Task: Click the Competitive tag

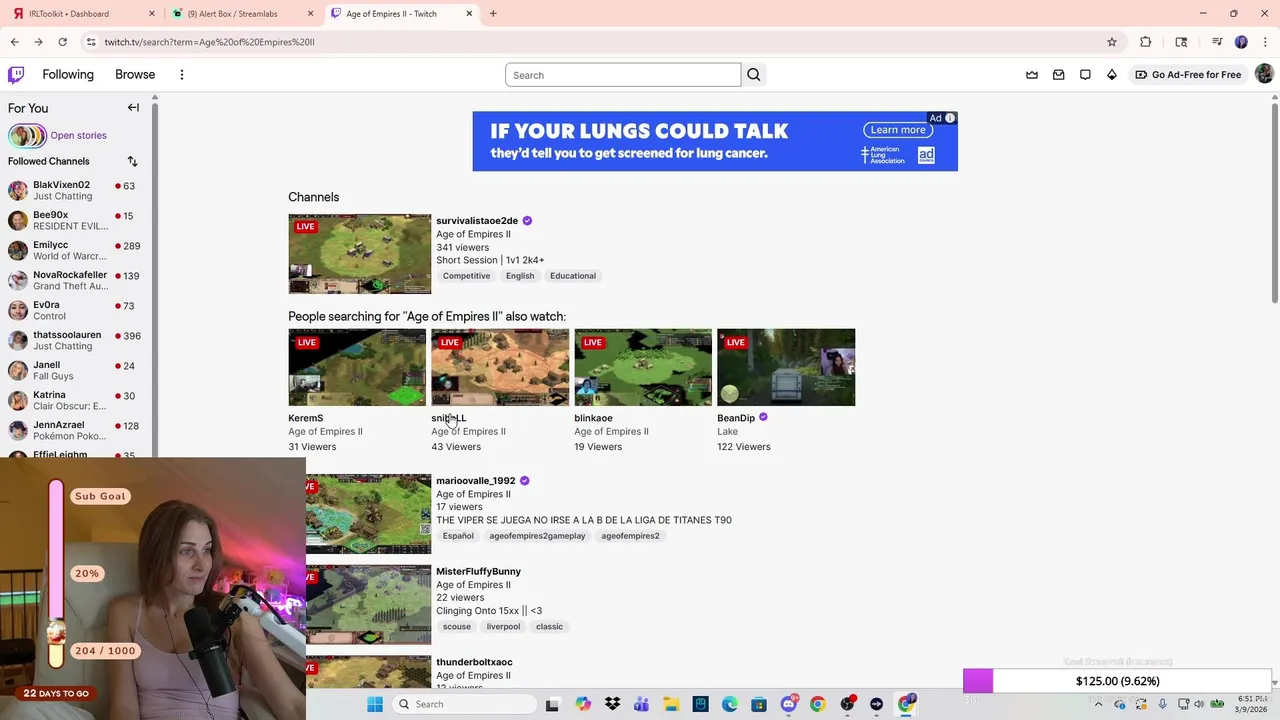Action: [466, 276]
